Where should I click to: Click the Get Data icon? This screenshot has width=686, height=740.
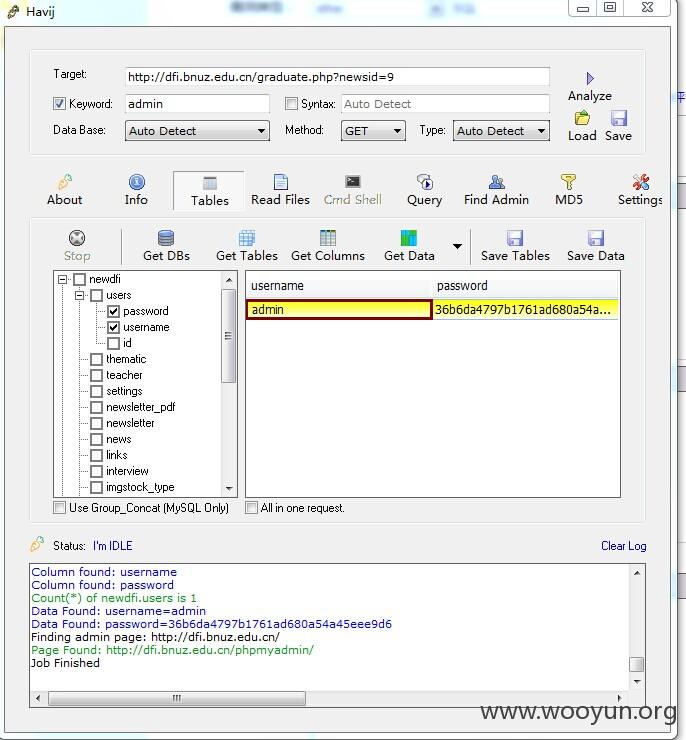pyautogui.click(x=409, y=238)
